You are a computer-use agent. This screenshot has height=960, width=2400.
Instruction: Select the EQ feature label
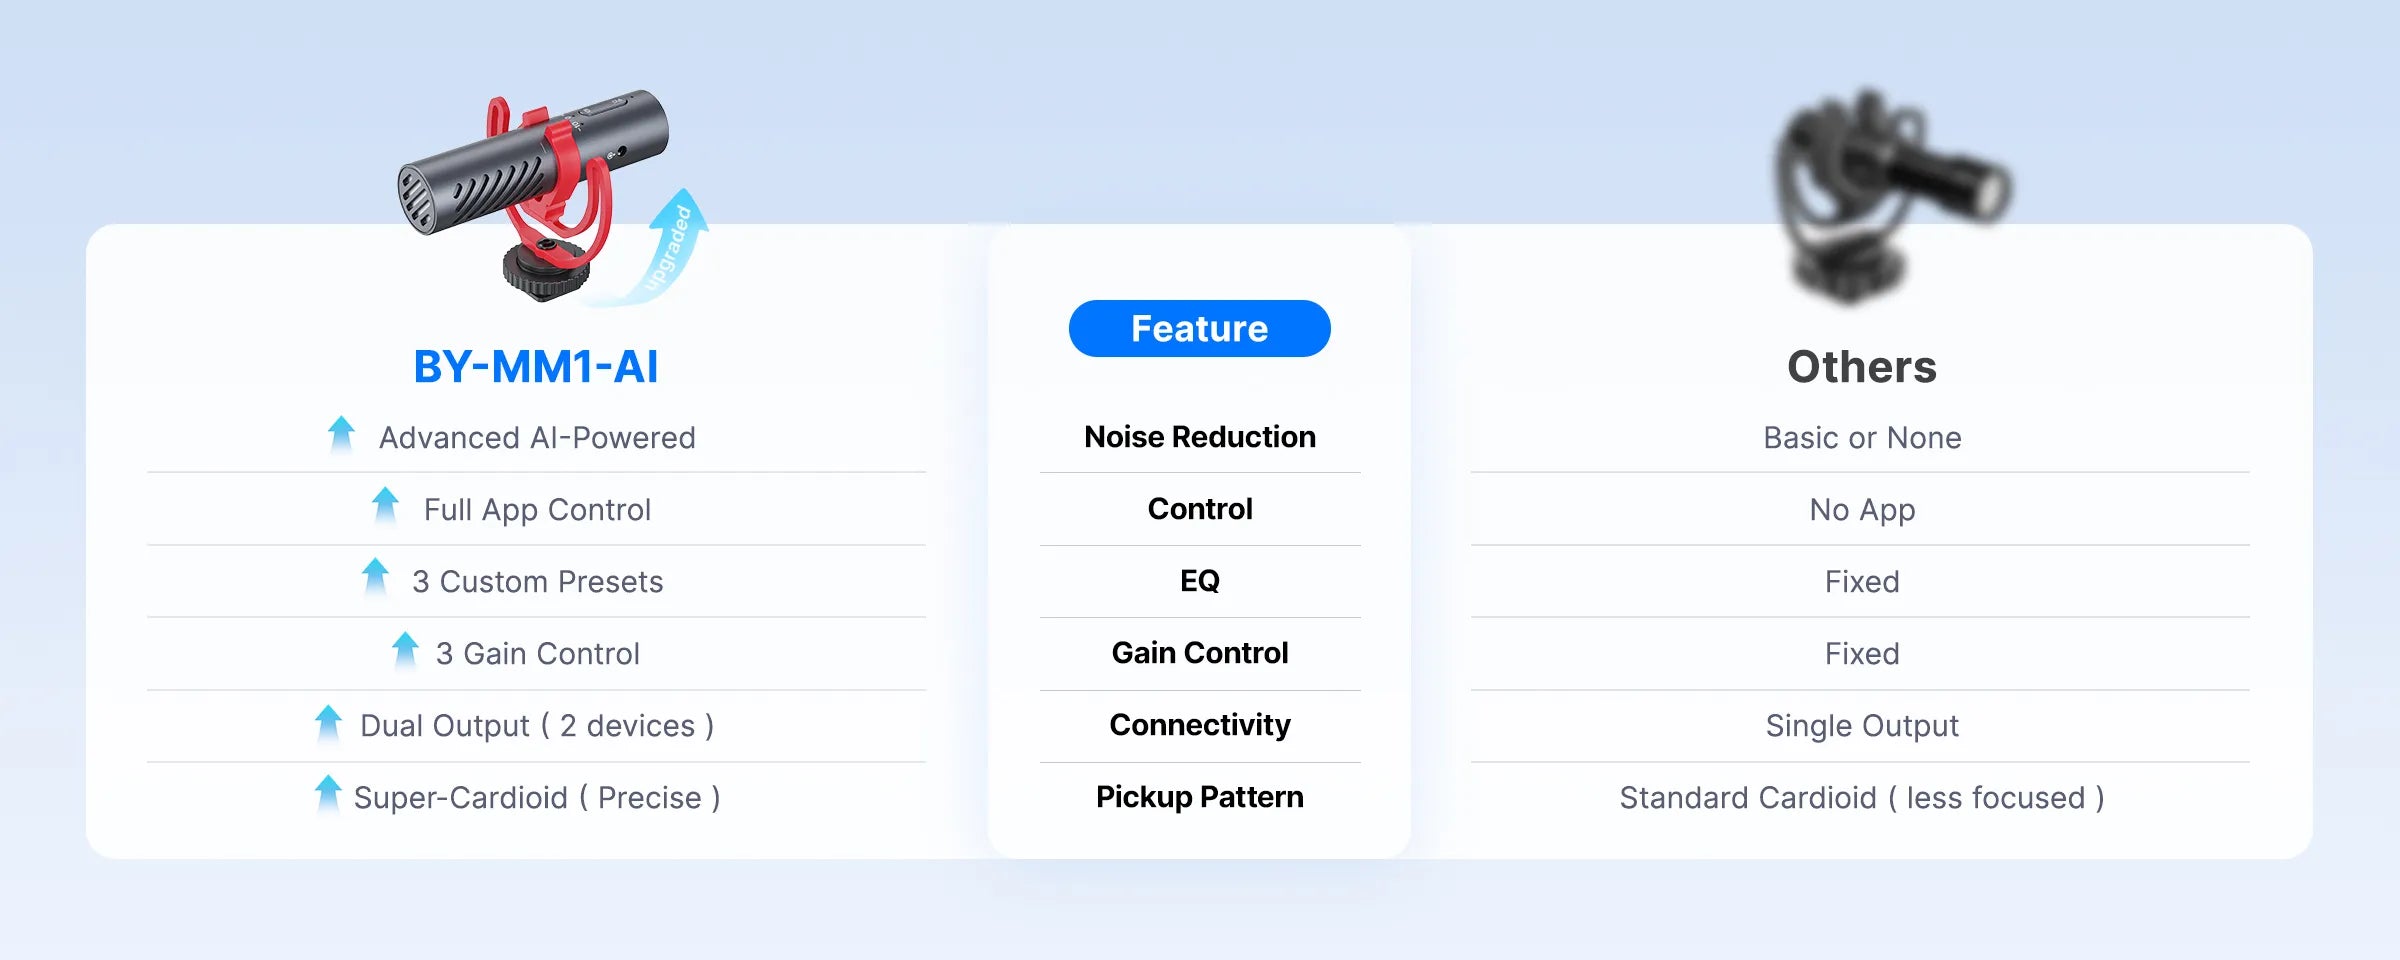[1199, 581]
